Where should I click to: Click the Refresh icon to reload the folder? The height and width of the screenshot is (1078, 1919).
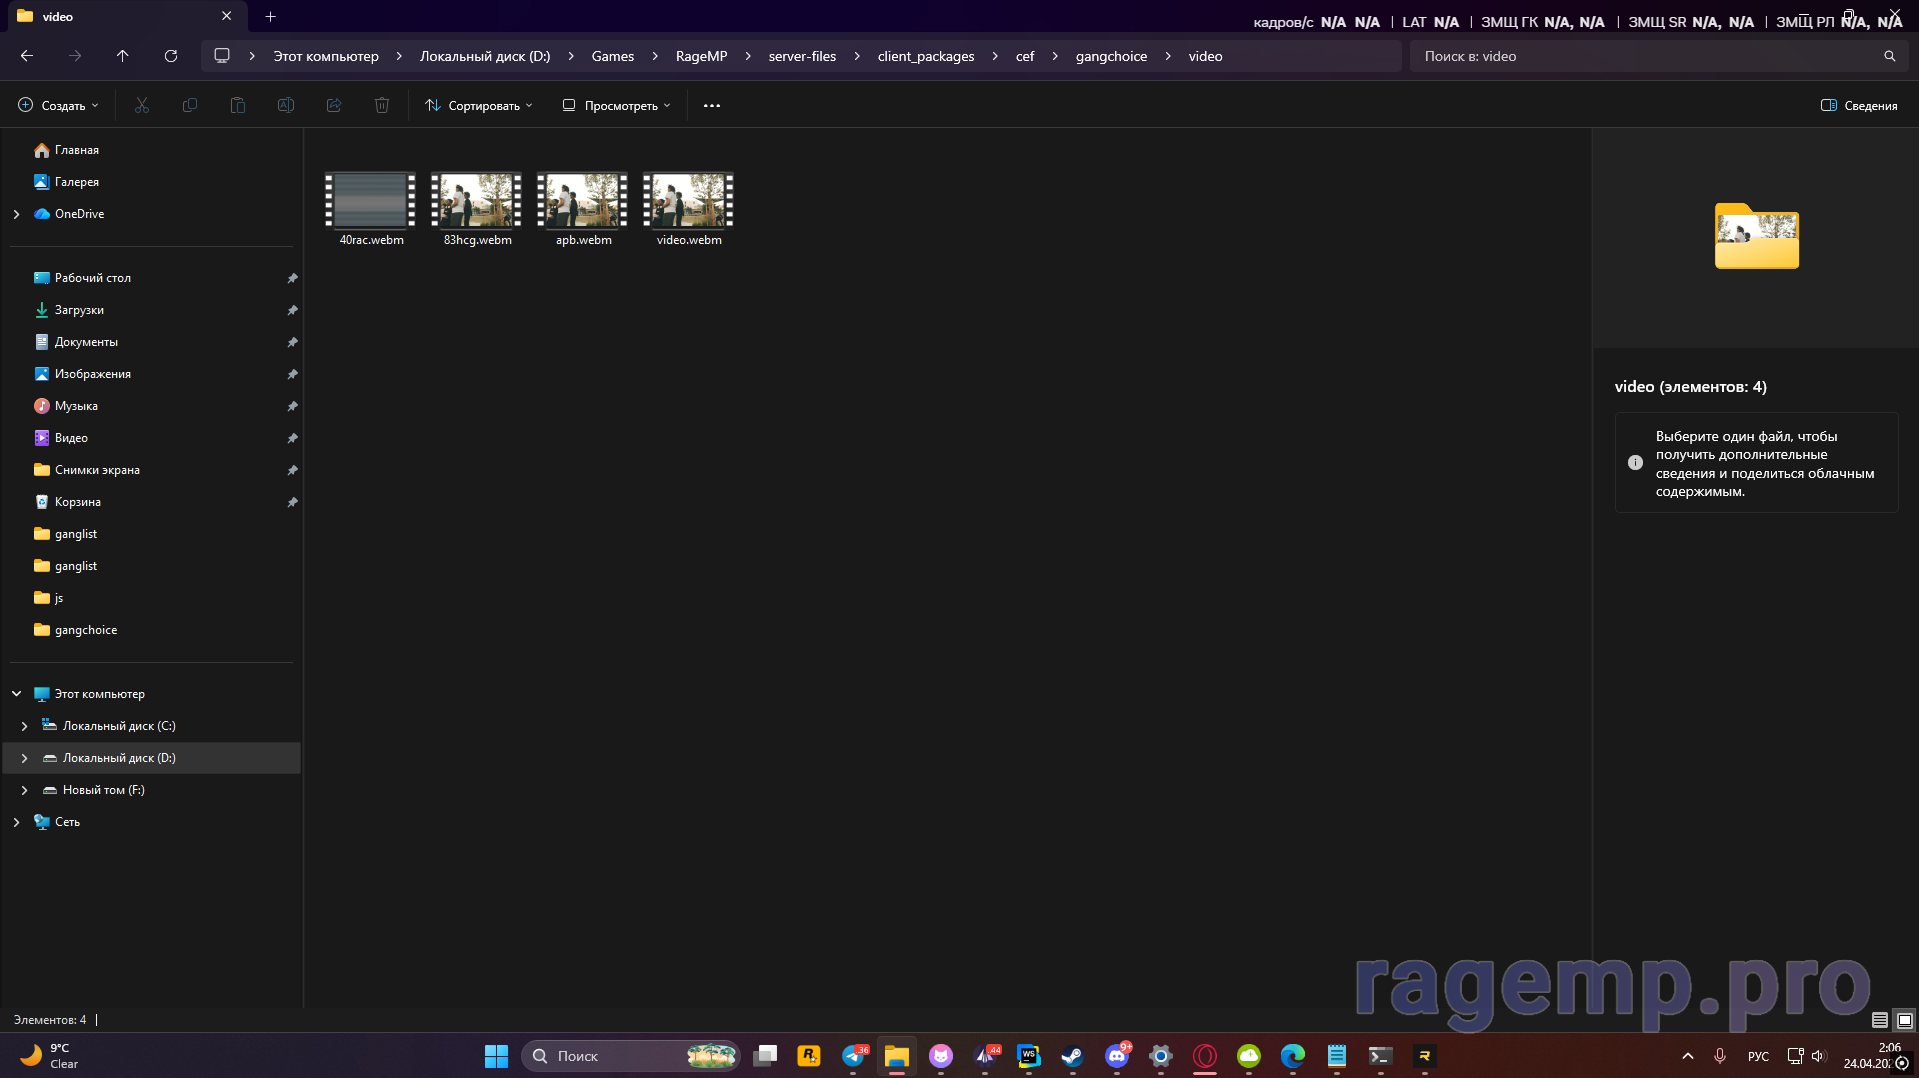coord(170,56)
